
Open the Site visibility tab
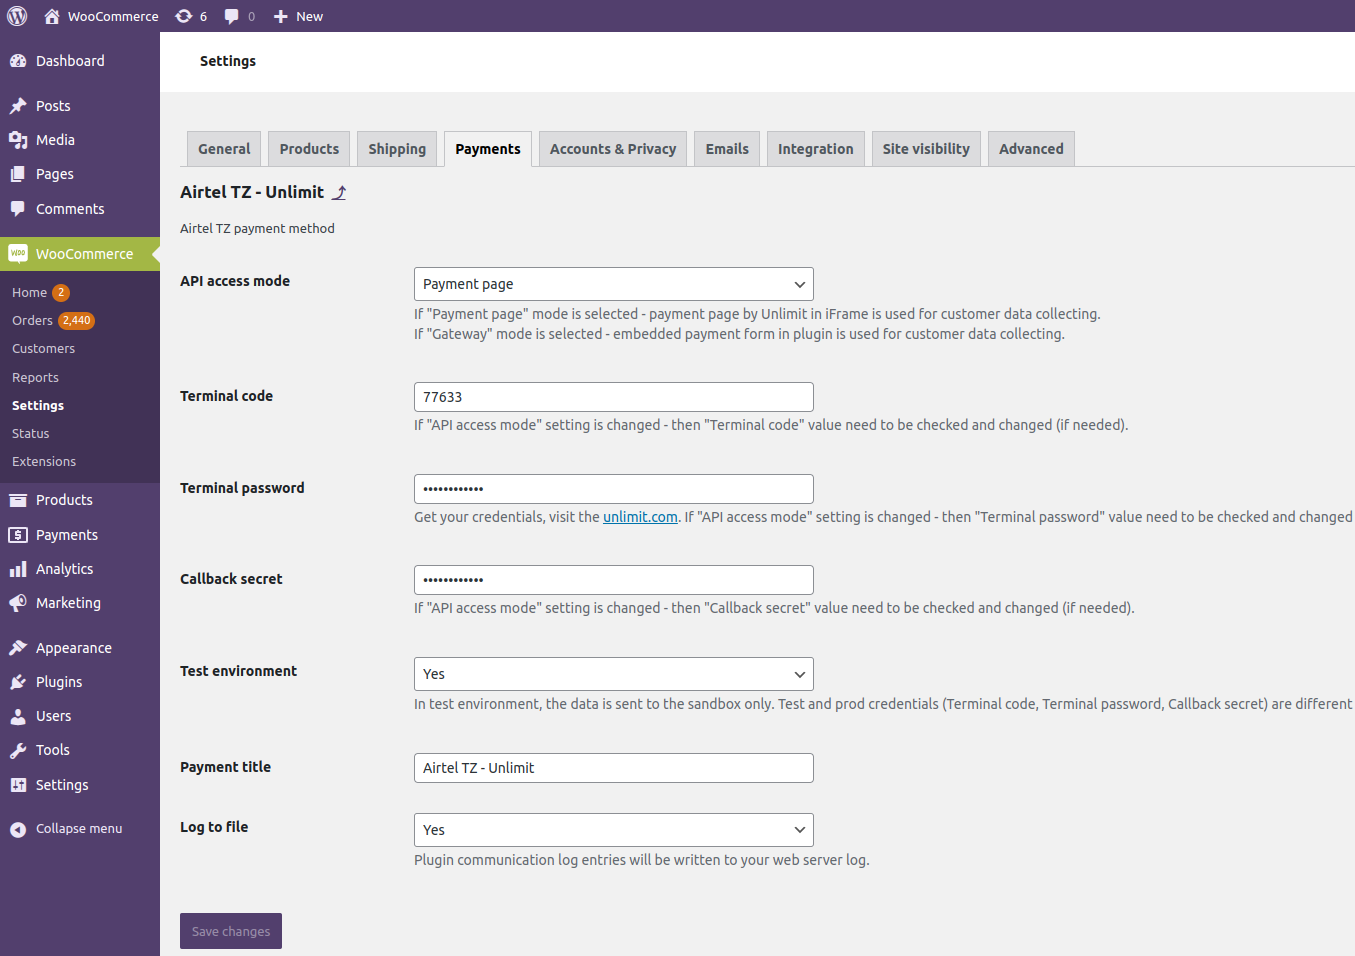[926, 149]
